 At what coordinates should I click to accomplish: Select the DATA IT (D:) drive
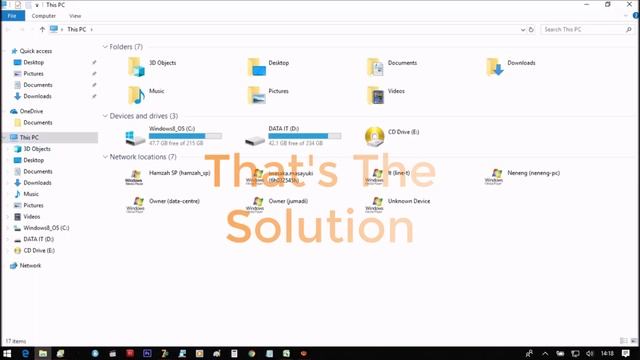tap(293, 136)
